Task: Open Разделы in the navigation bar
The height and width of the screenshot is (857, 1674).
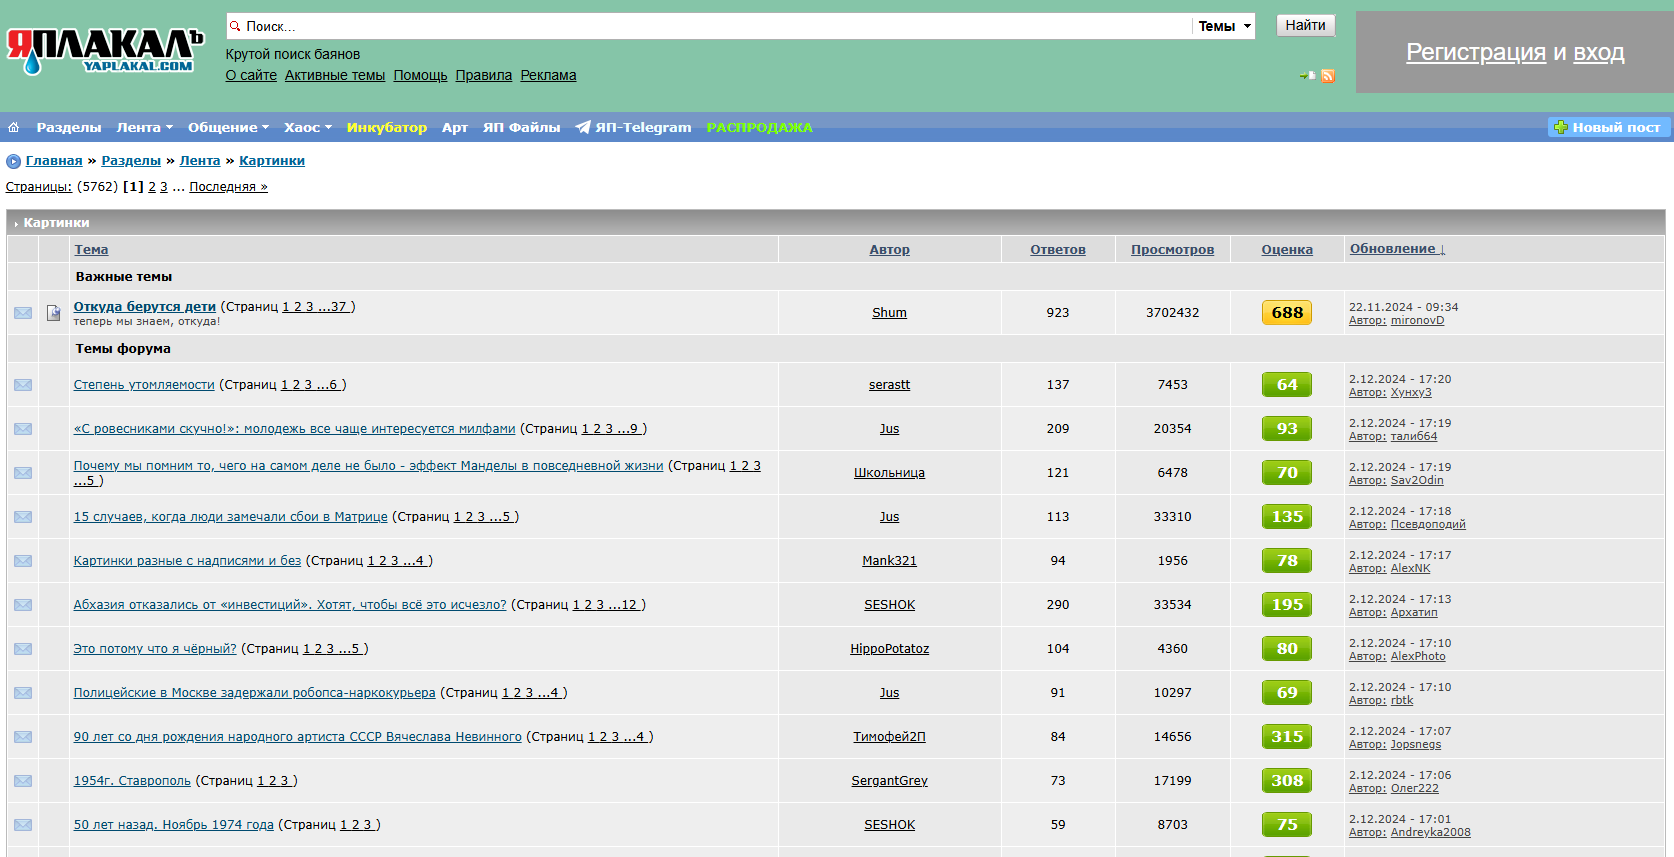Action: [x=69, y=127]
